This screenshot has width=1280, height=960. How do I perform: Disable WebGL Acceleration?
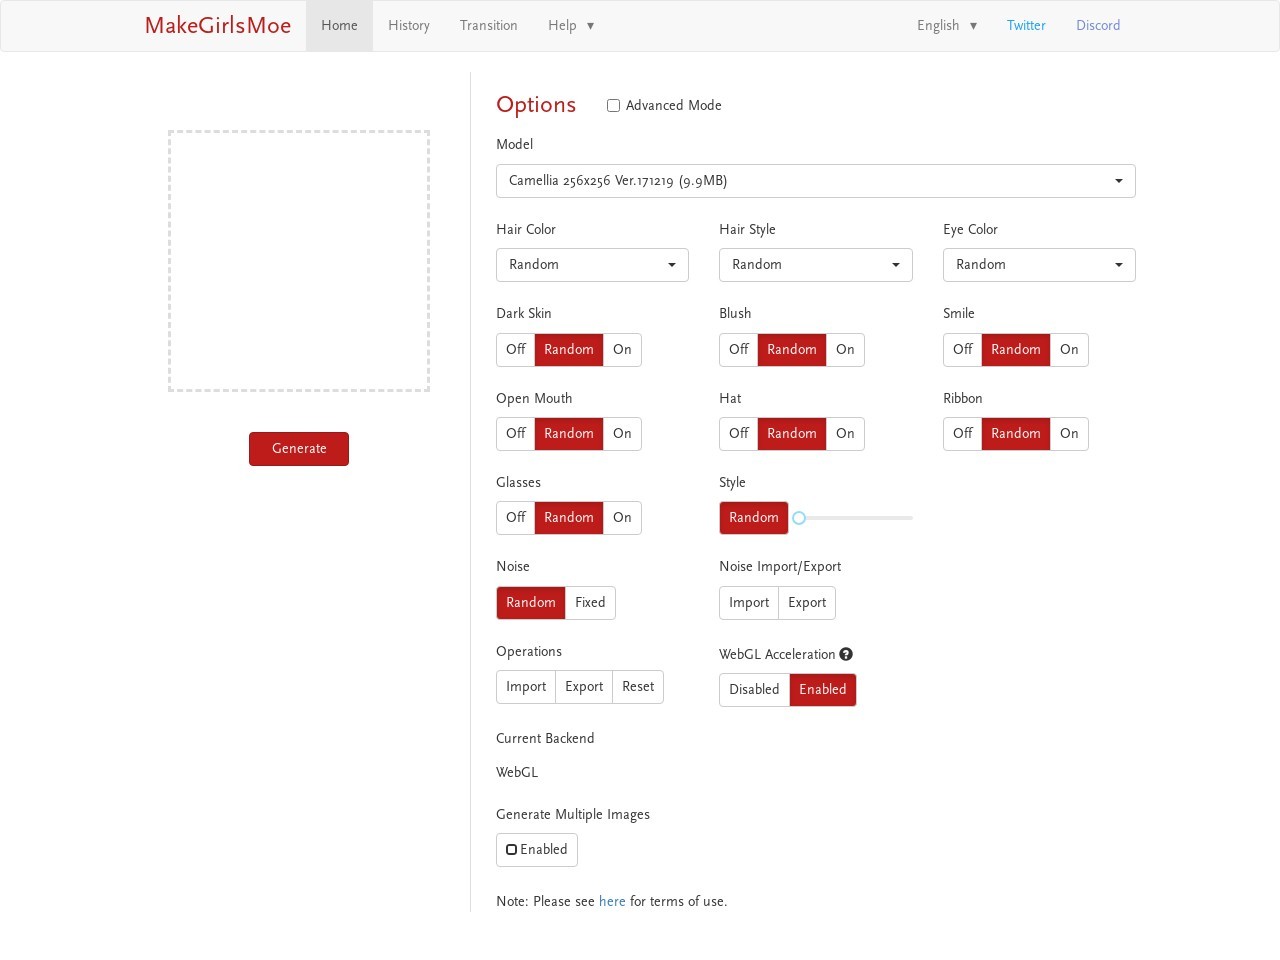pos(754,690)
